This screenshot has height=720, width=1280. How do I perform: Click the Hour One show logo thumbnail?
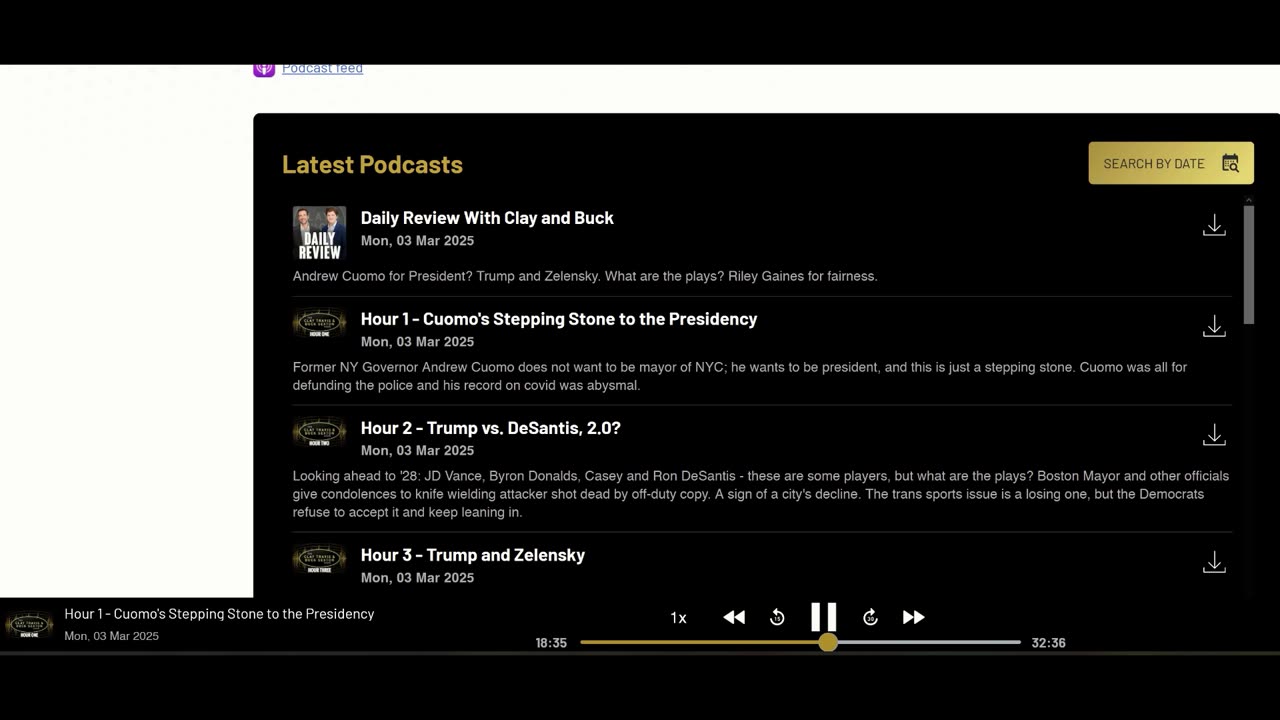coord(319,324)
